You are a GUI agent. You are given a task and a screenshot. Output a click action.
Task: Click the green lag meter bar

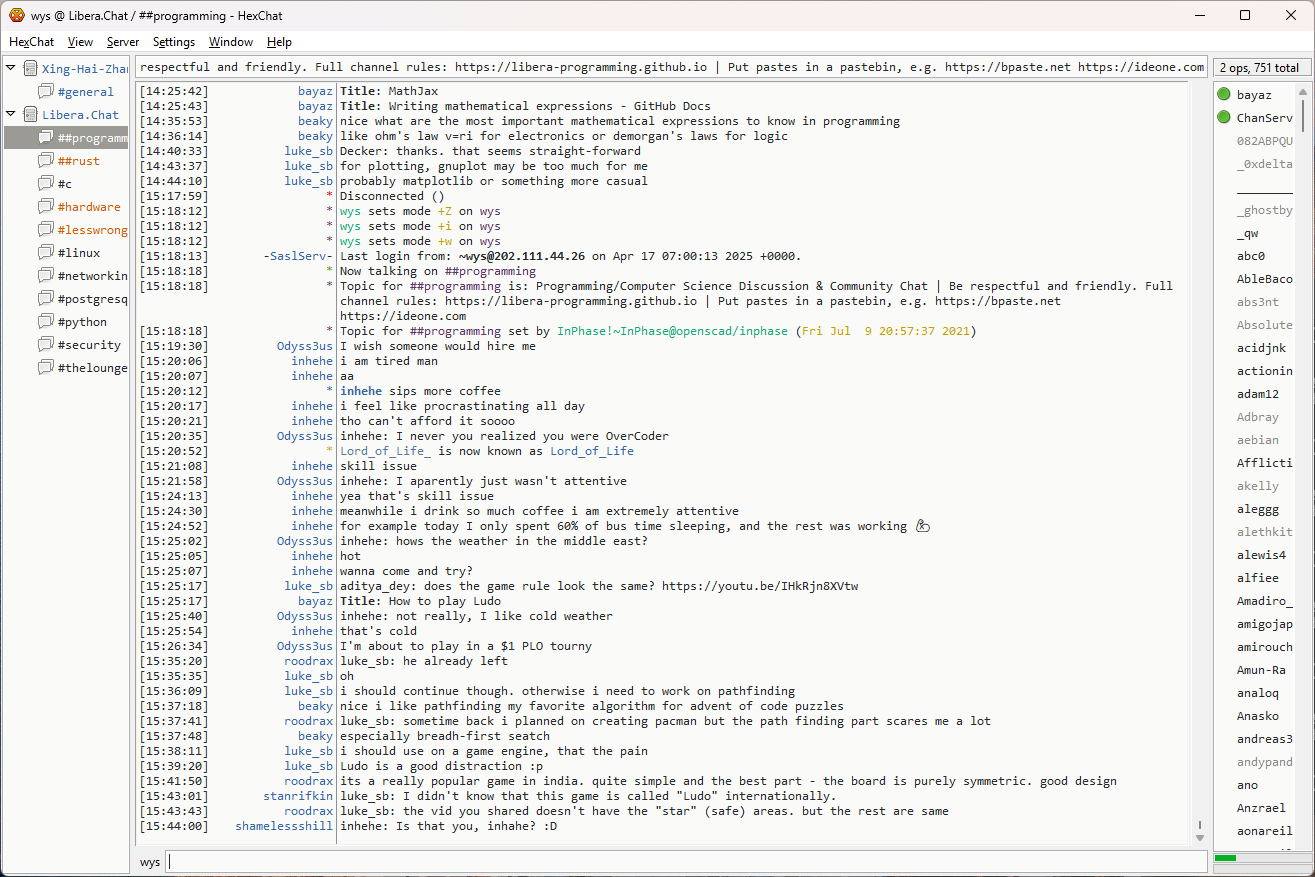(x=1225, y=858)
